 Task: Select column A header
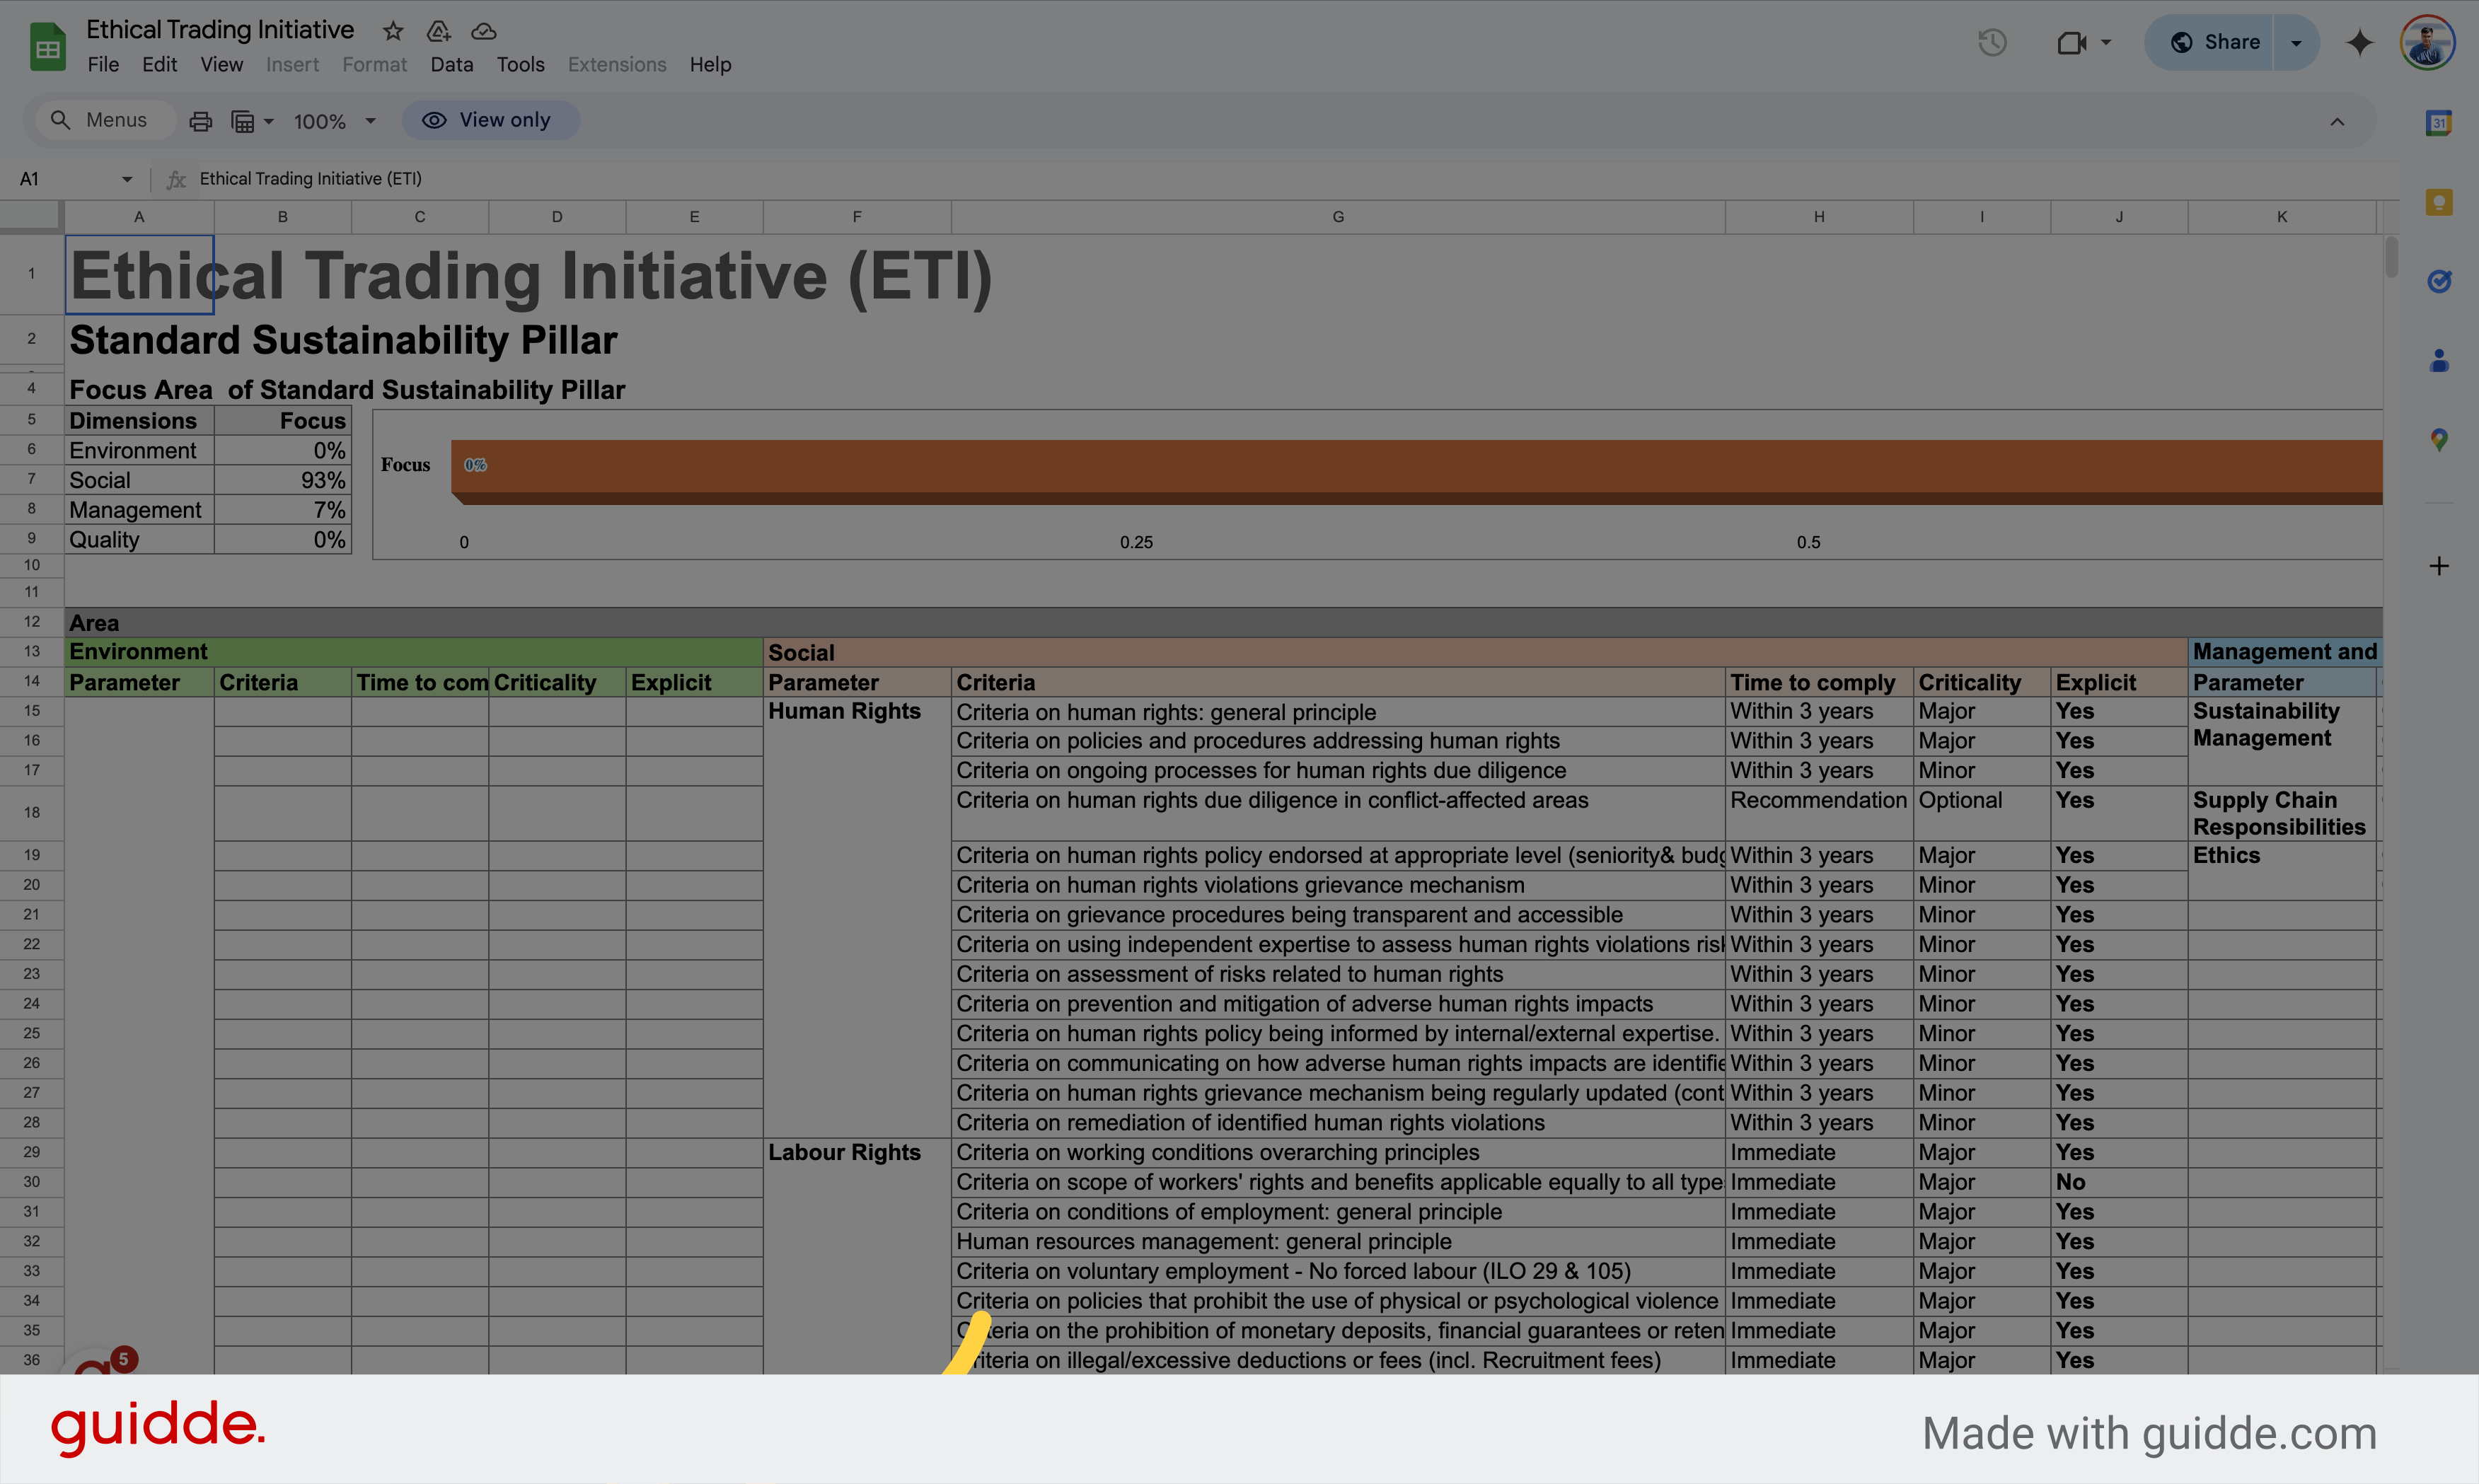point(139,216)
